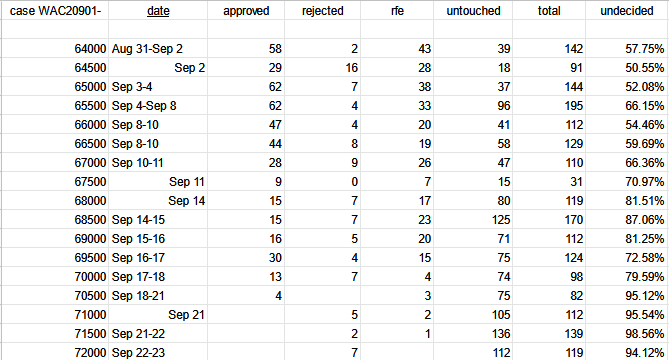The image size is (669, 360).
Task: Click the untouched cell with 125
Action: (x=473, y=220)
